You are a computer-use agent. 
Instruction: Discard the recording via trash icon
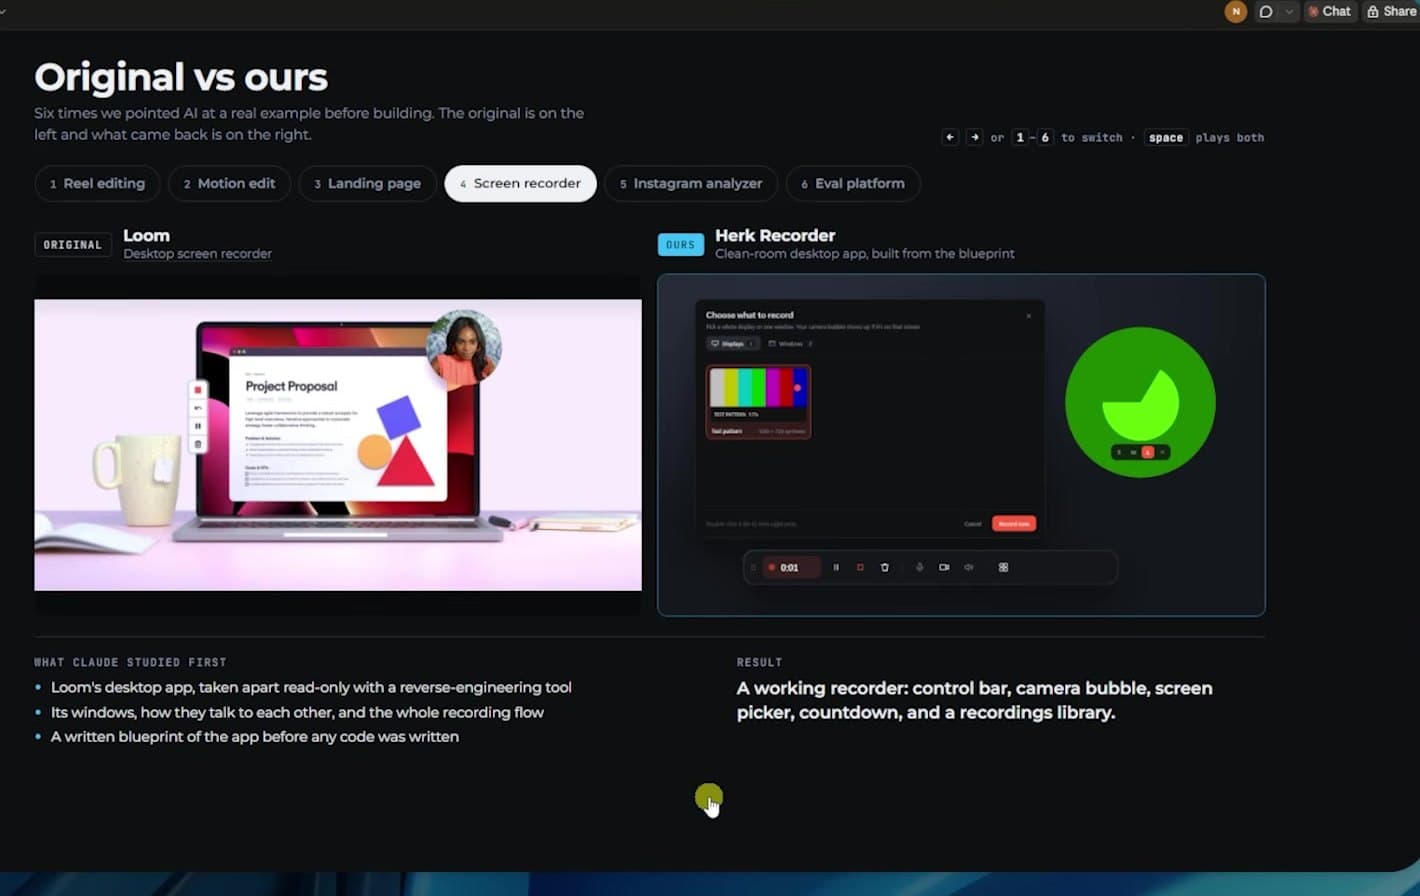point(884,567)
